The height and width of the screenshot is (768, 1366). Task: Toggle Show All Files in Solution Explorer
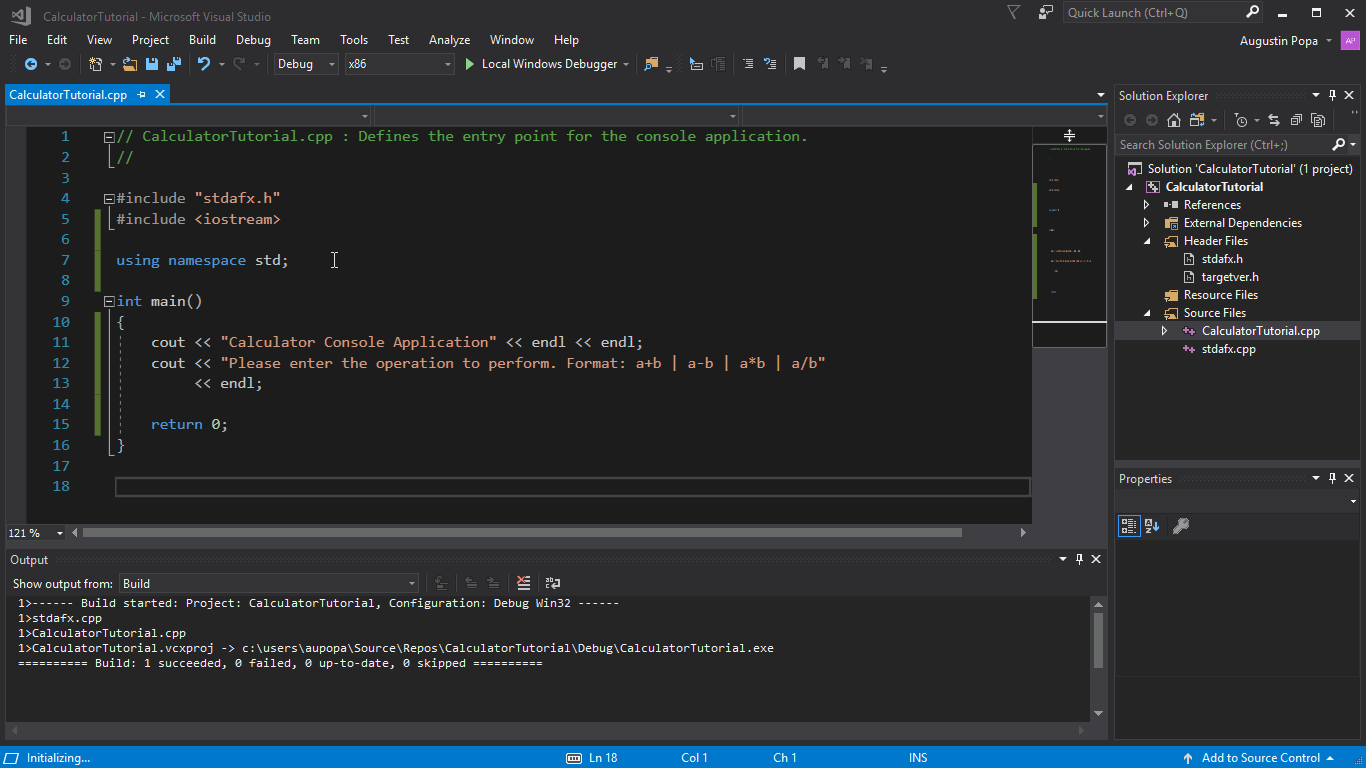(1318, 120)
